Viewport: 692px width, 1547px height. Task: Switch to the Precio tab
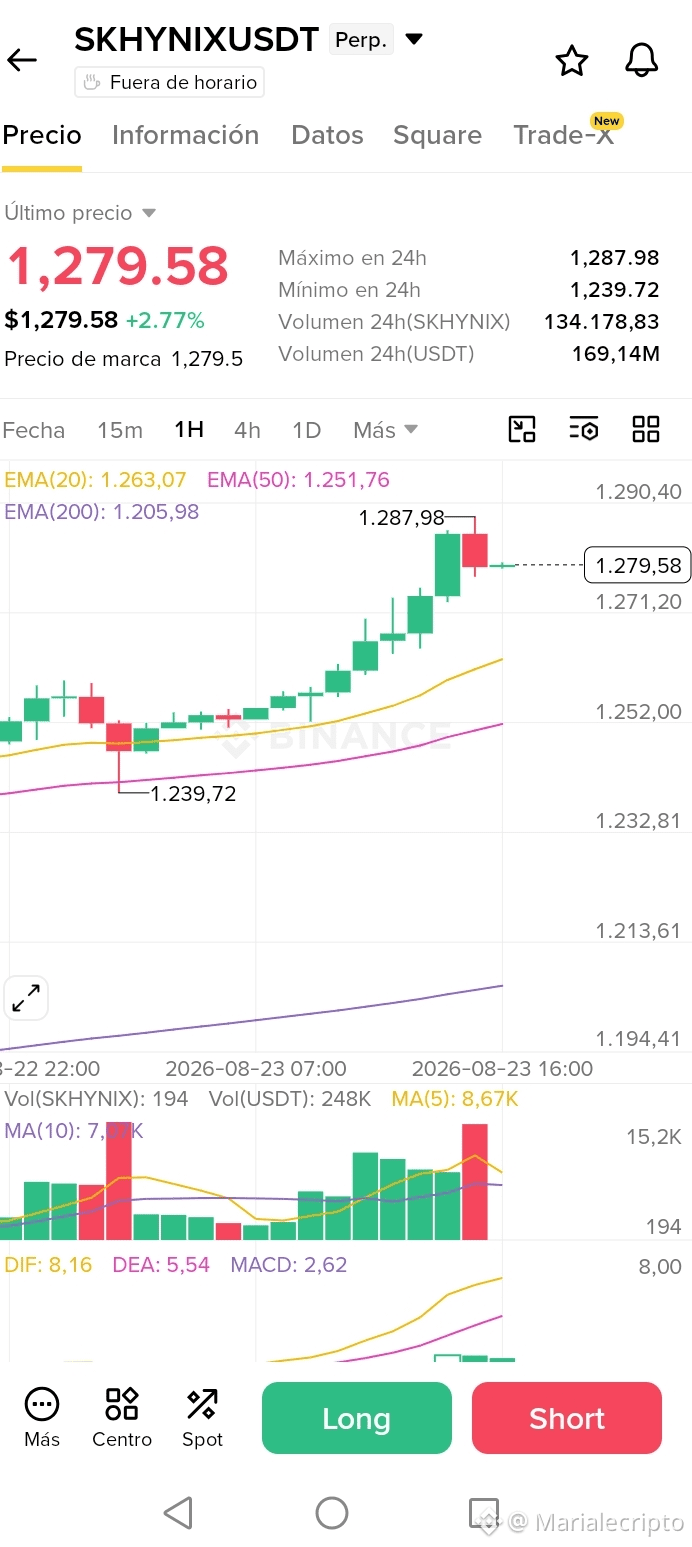[42, 135]
